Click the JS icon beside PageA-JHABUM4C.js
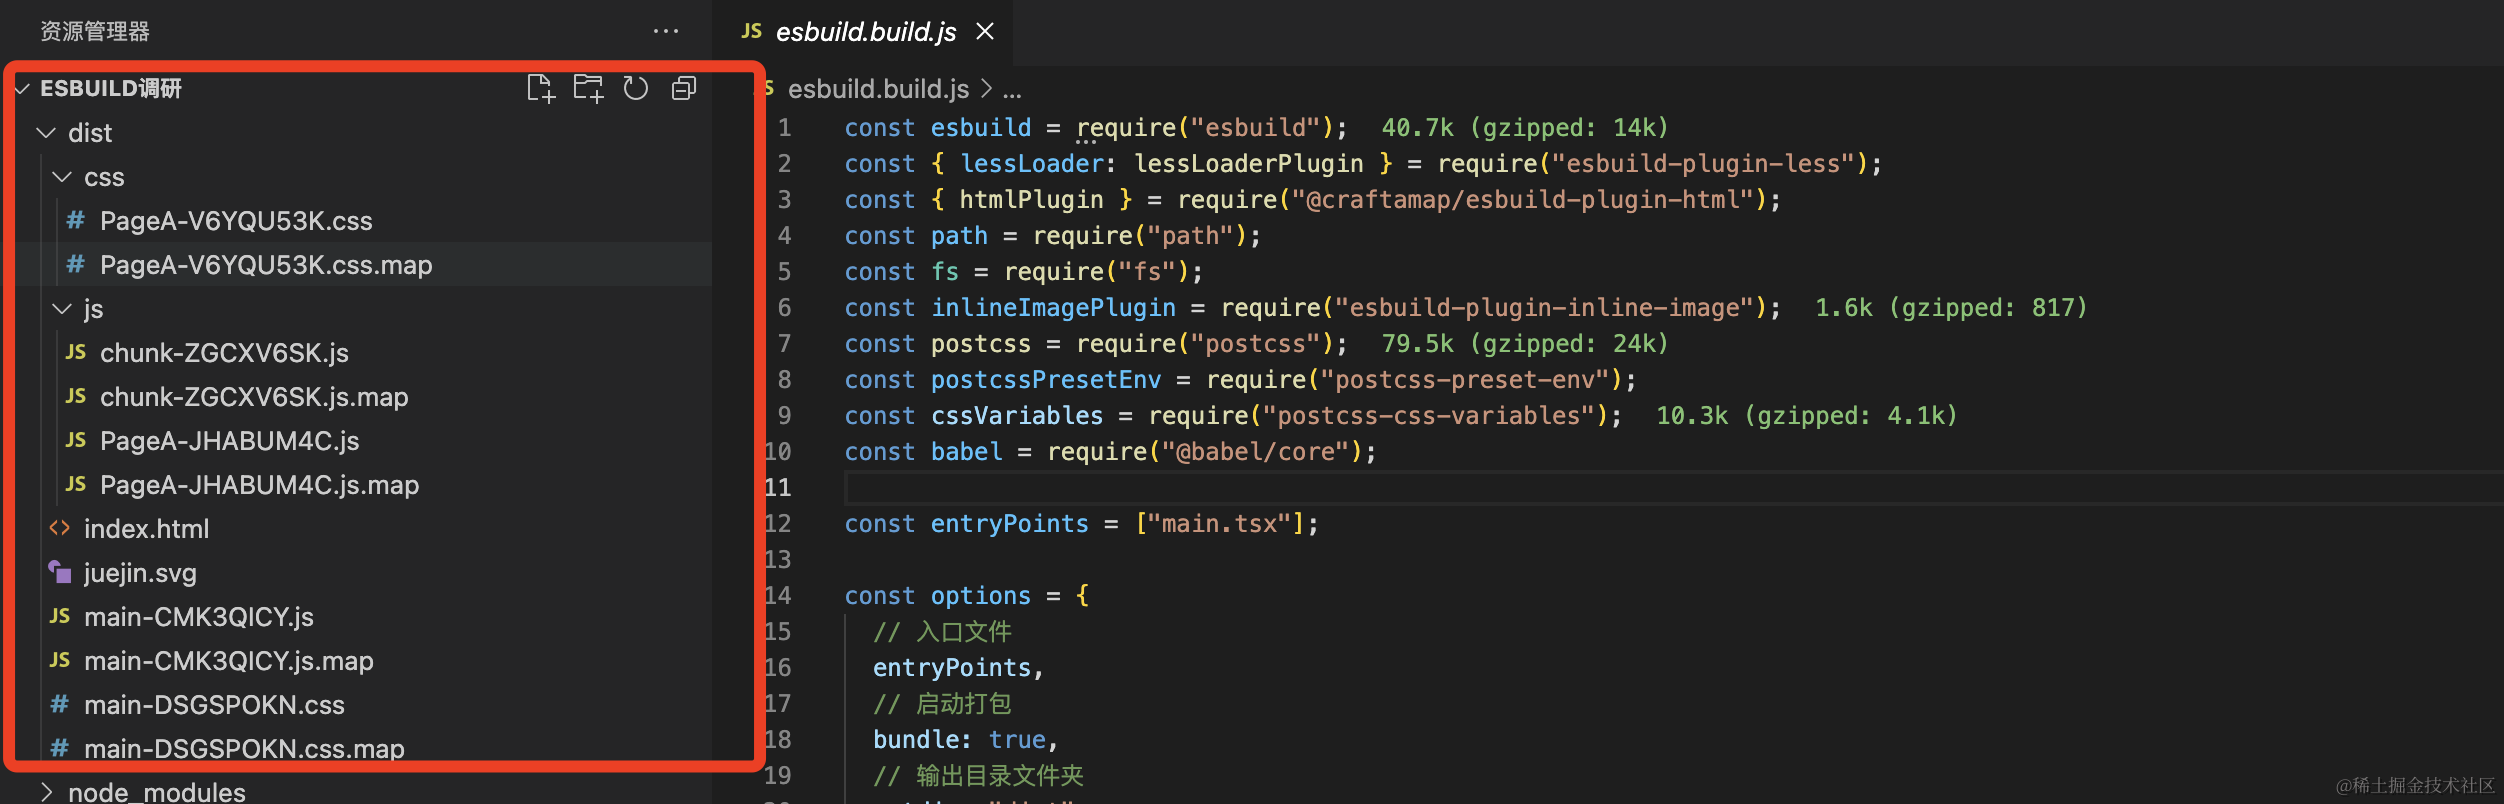2504x804 pixels. [76, 440]
